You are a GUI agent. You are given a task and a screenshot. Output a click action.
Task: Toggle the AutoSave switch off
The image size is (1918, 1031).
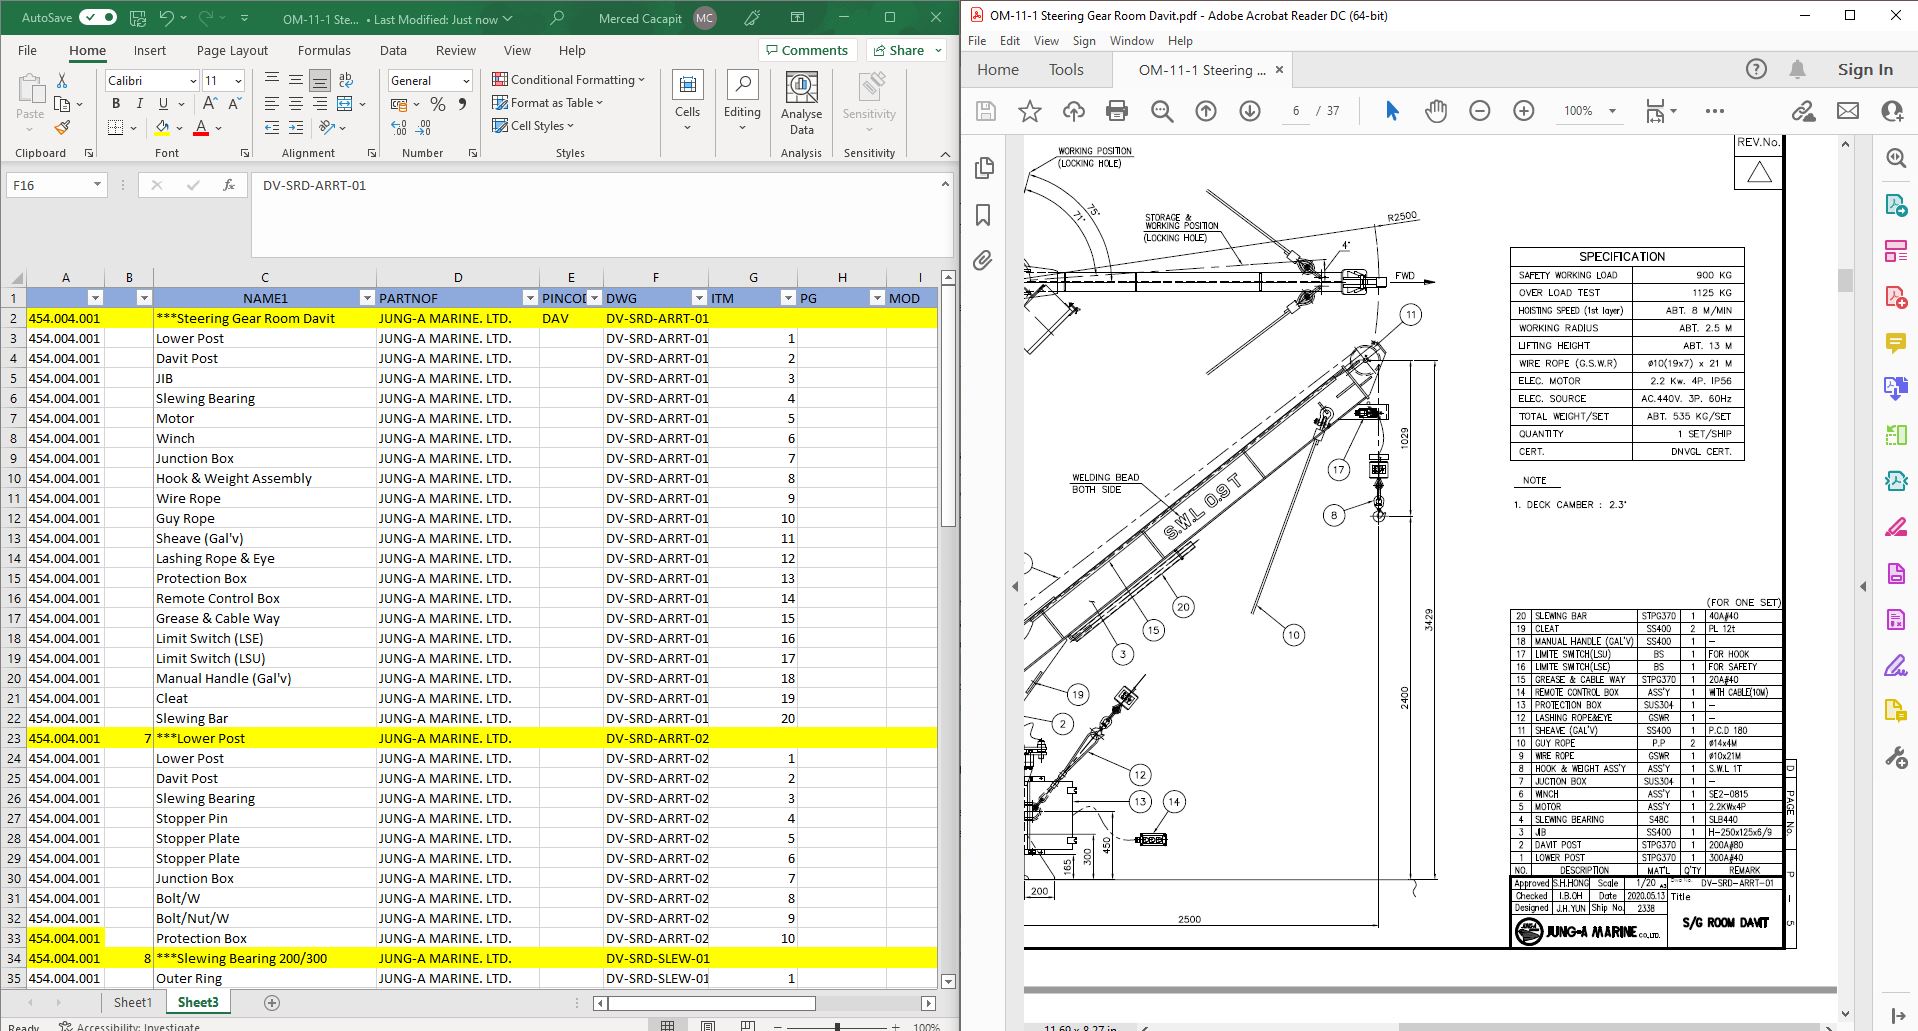(98, 17)
